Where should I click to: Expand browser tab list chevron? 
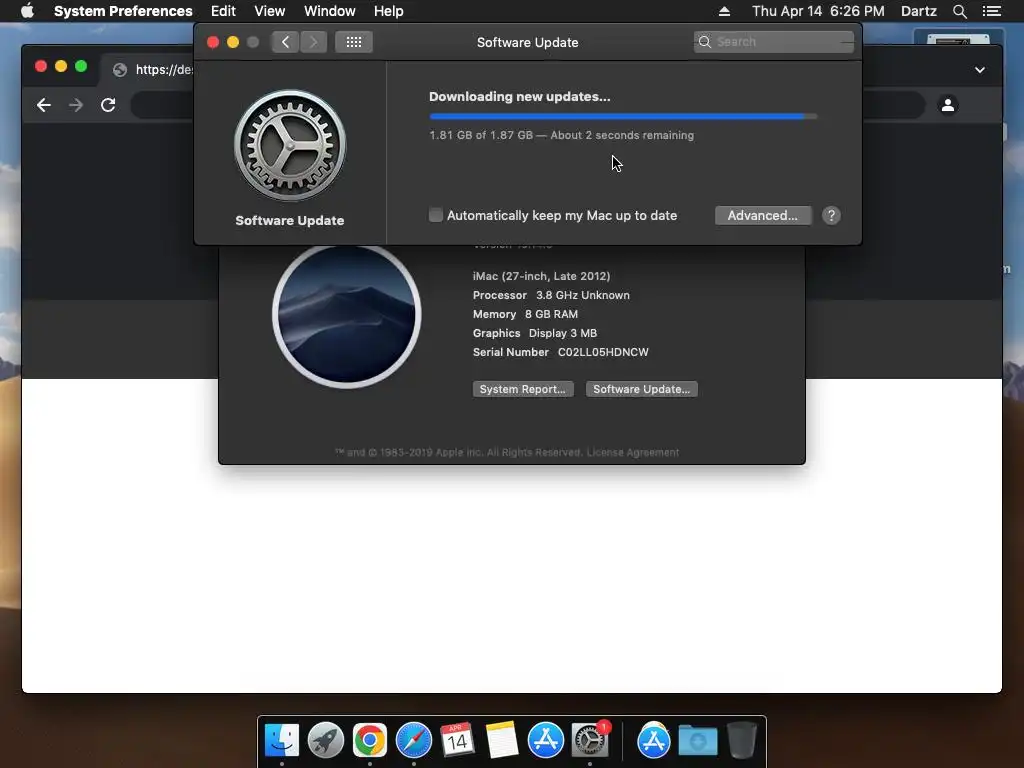(x=980, y=70)
